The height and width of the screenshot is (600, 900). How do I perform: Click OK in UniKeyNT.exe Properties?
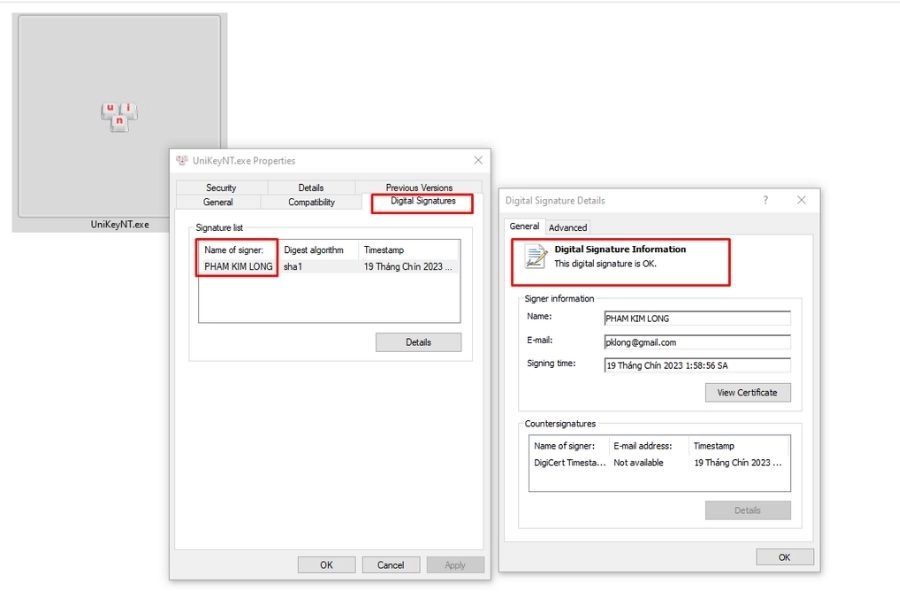[x=327, y=565]
